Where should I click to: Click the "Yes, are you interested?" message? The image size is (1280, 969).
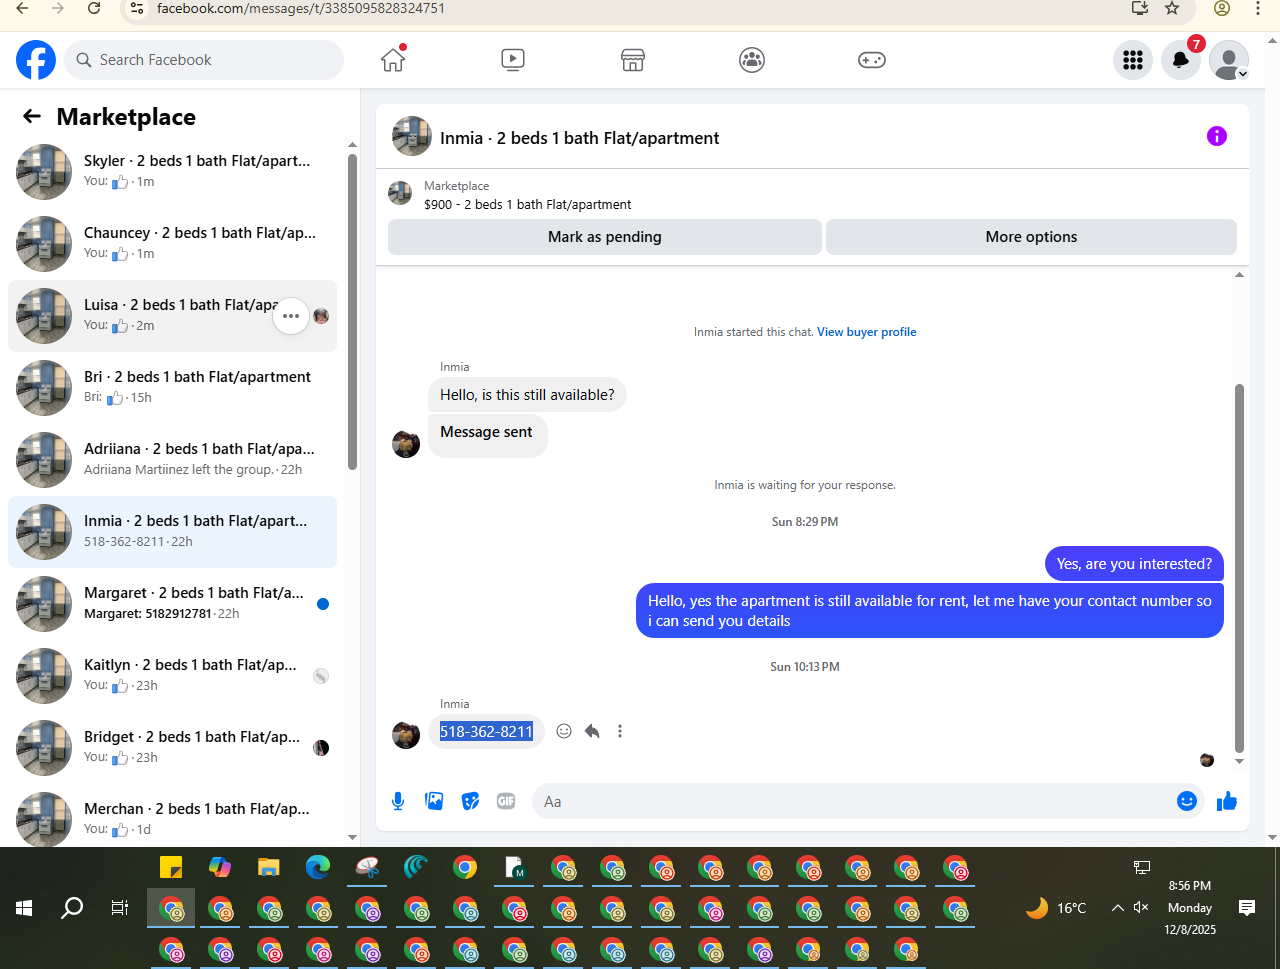tap(1134, 564)
